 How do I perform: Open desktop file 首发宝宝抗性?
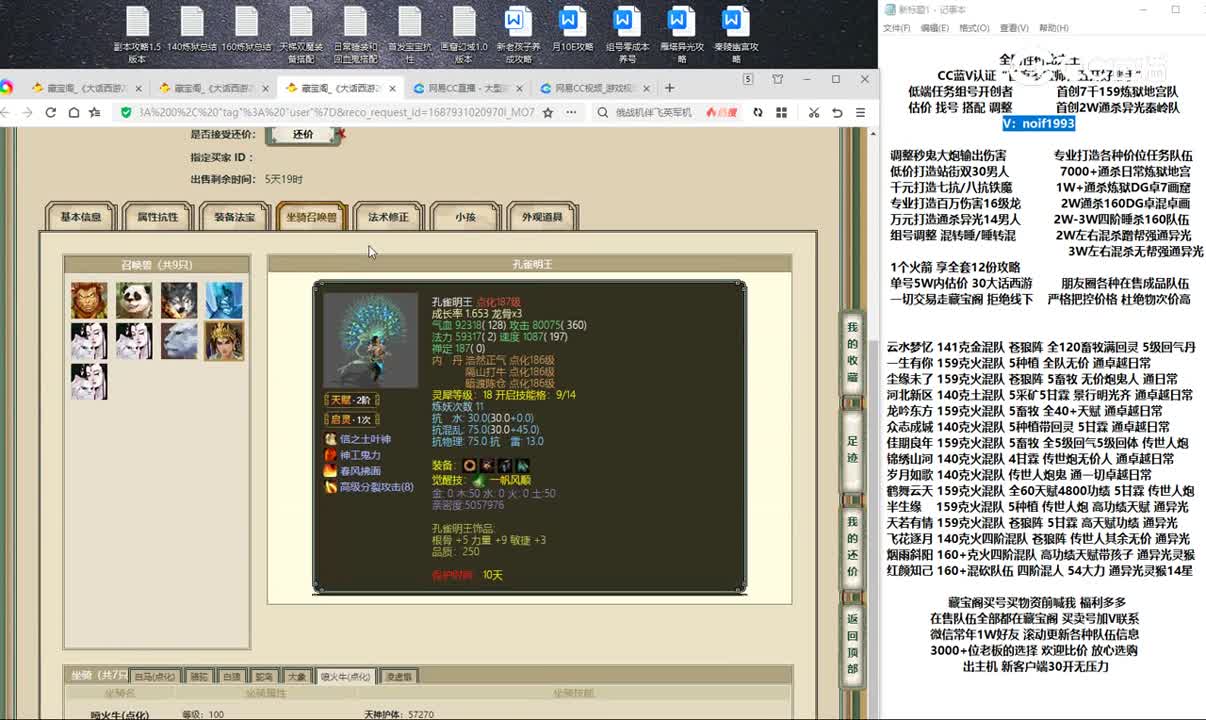(x=409, y=34)
